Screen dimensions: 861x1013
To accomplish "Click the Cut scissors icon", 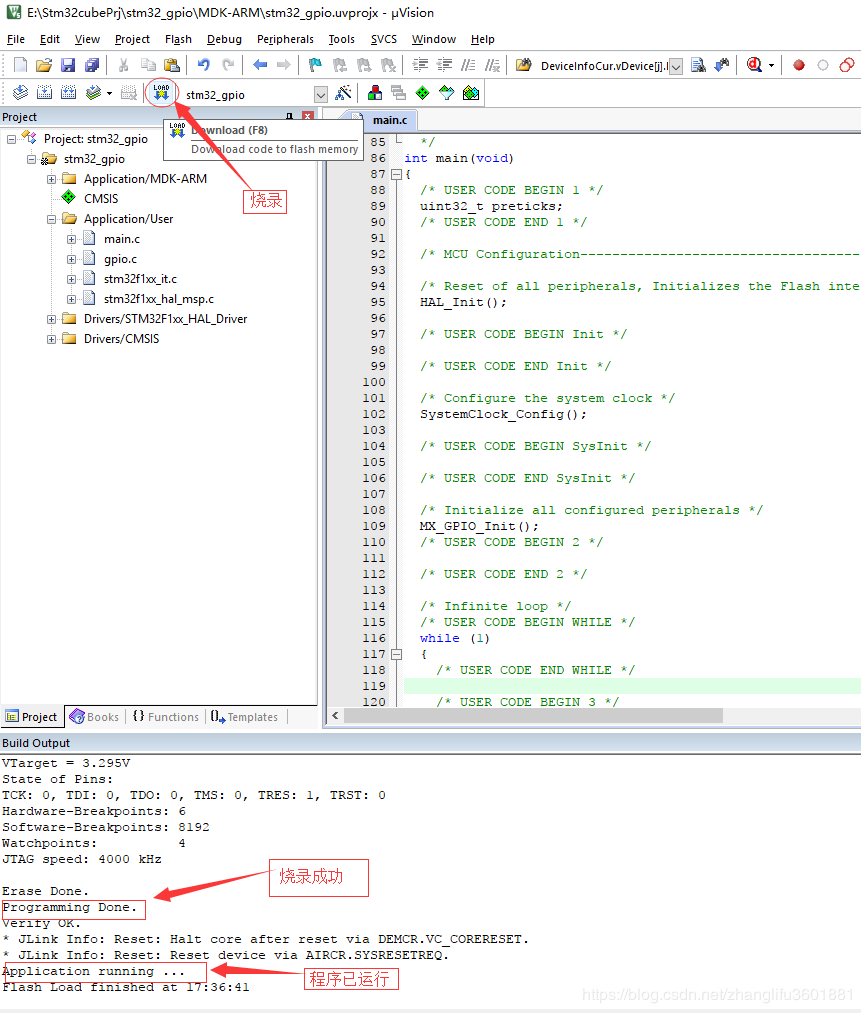I will (x=123, y=65).
